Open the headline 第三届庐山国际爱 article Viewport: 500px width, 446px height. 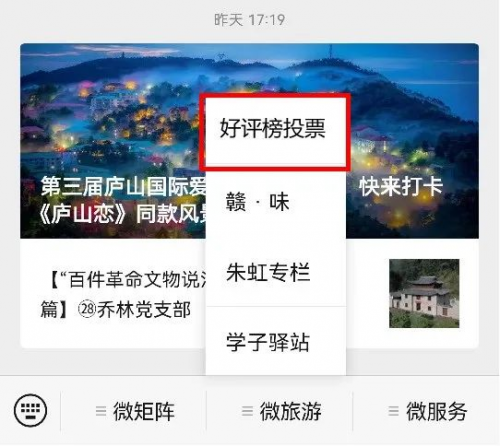[123, 186]
